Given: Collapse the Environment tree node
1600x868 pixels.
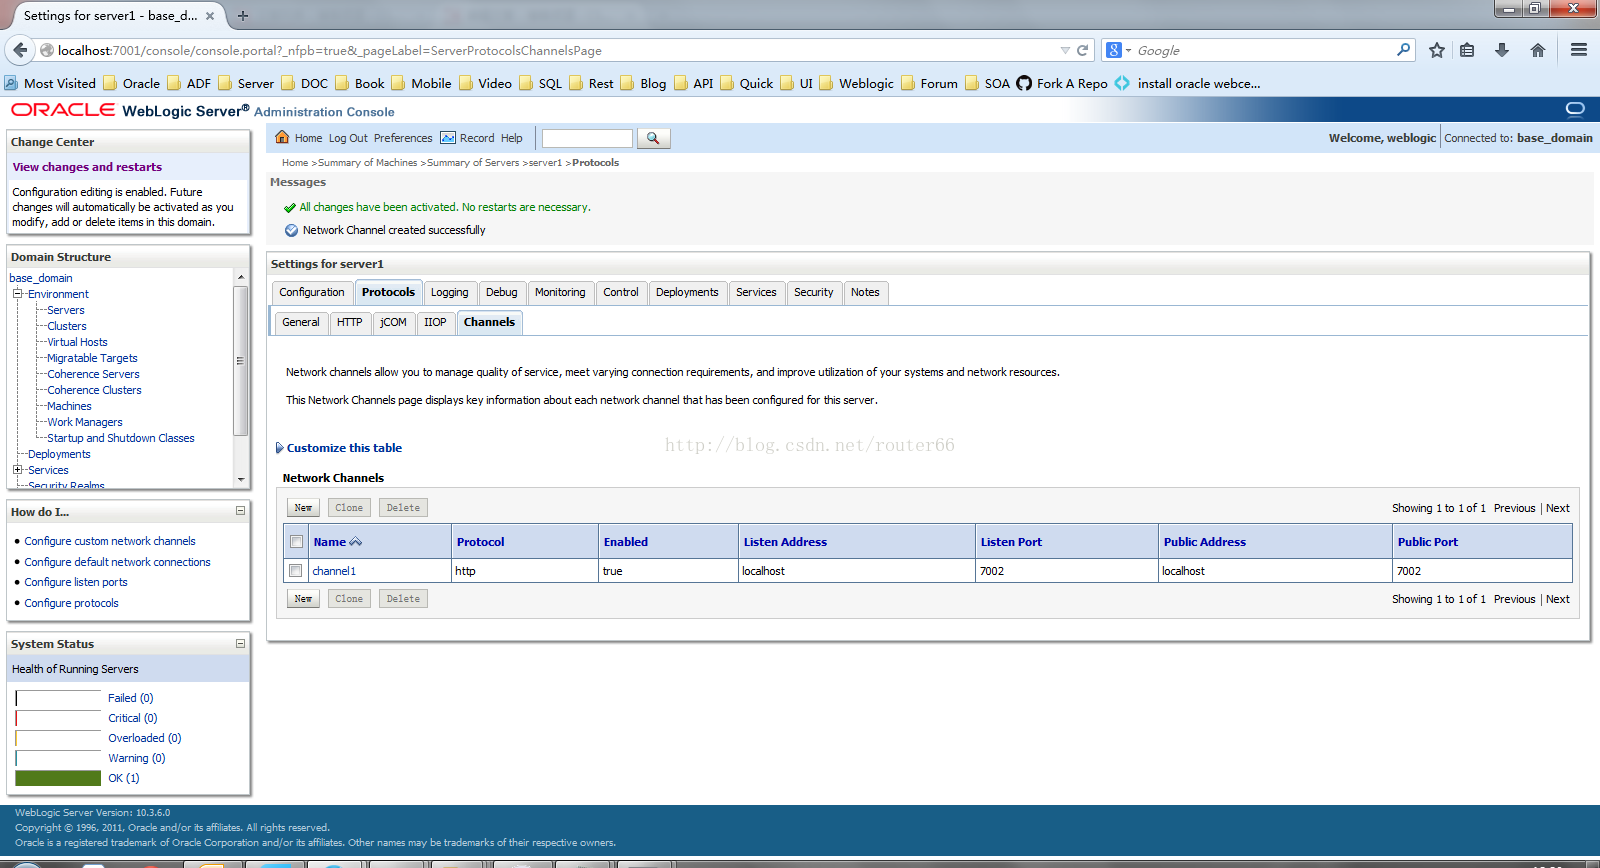Looking at the screenshot, I should tap(17, 294).
